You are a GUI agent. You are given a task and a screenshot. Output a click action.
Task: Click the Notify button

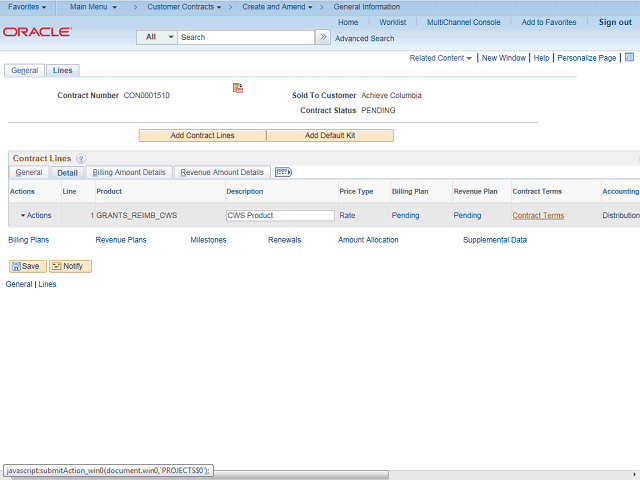coord(70,266)
